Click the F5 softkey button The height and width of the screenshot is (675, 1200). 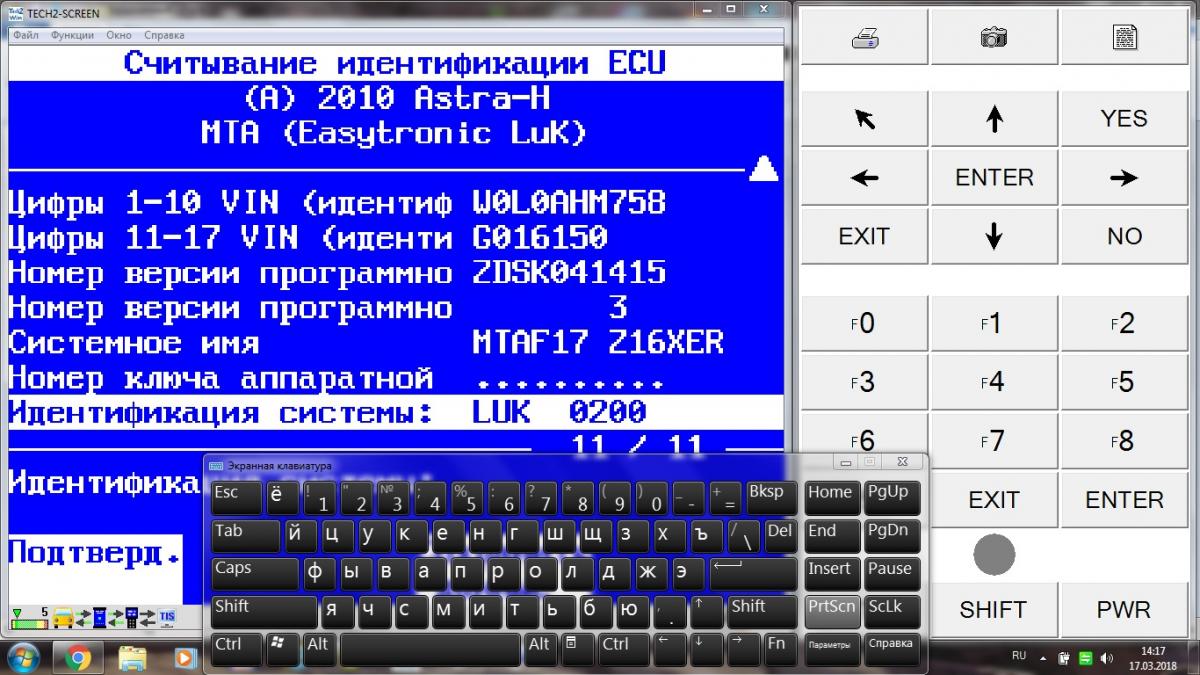[x=1124, y=382]
